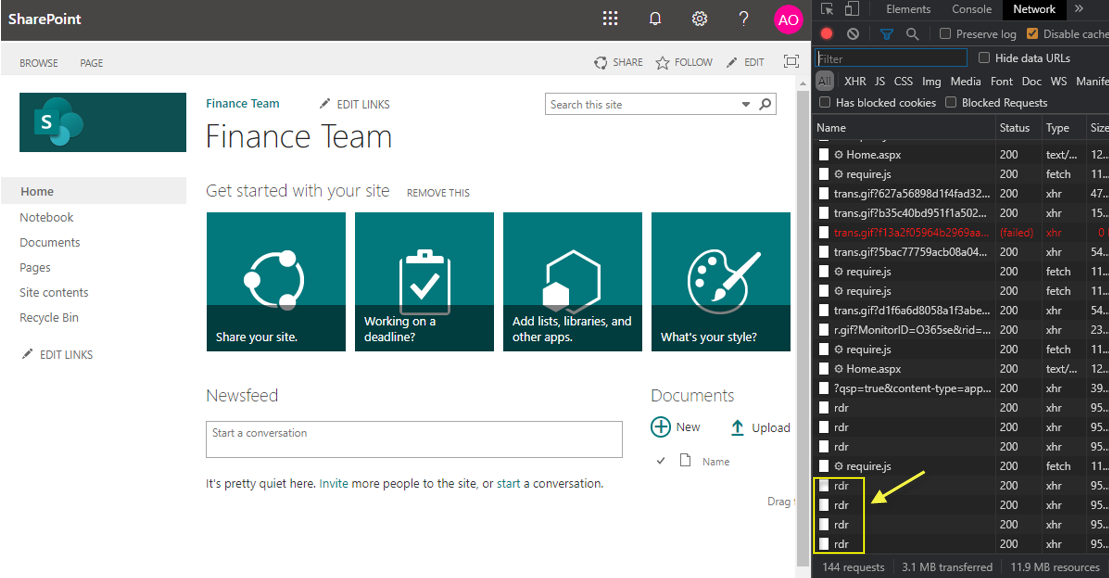Image resolution: width=1109 pixels, height=578 pixels.
Task: Click the Name column header in Documents
Action: click(716, 462)
